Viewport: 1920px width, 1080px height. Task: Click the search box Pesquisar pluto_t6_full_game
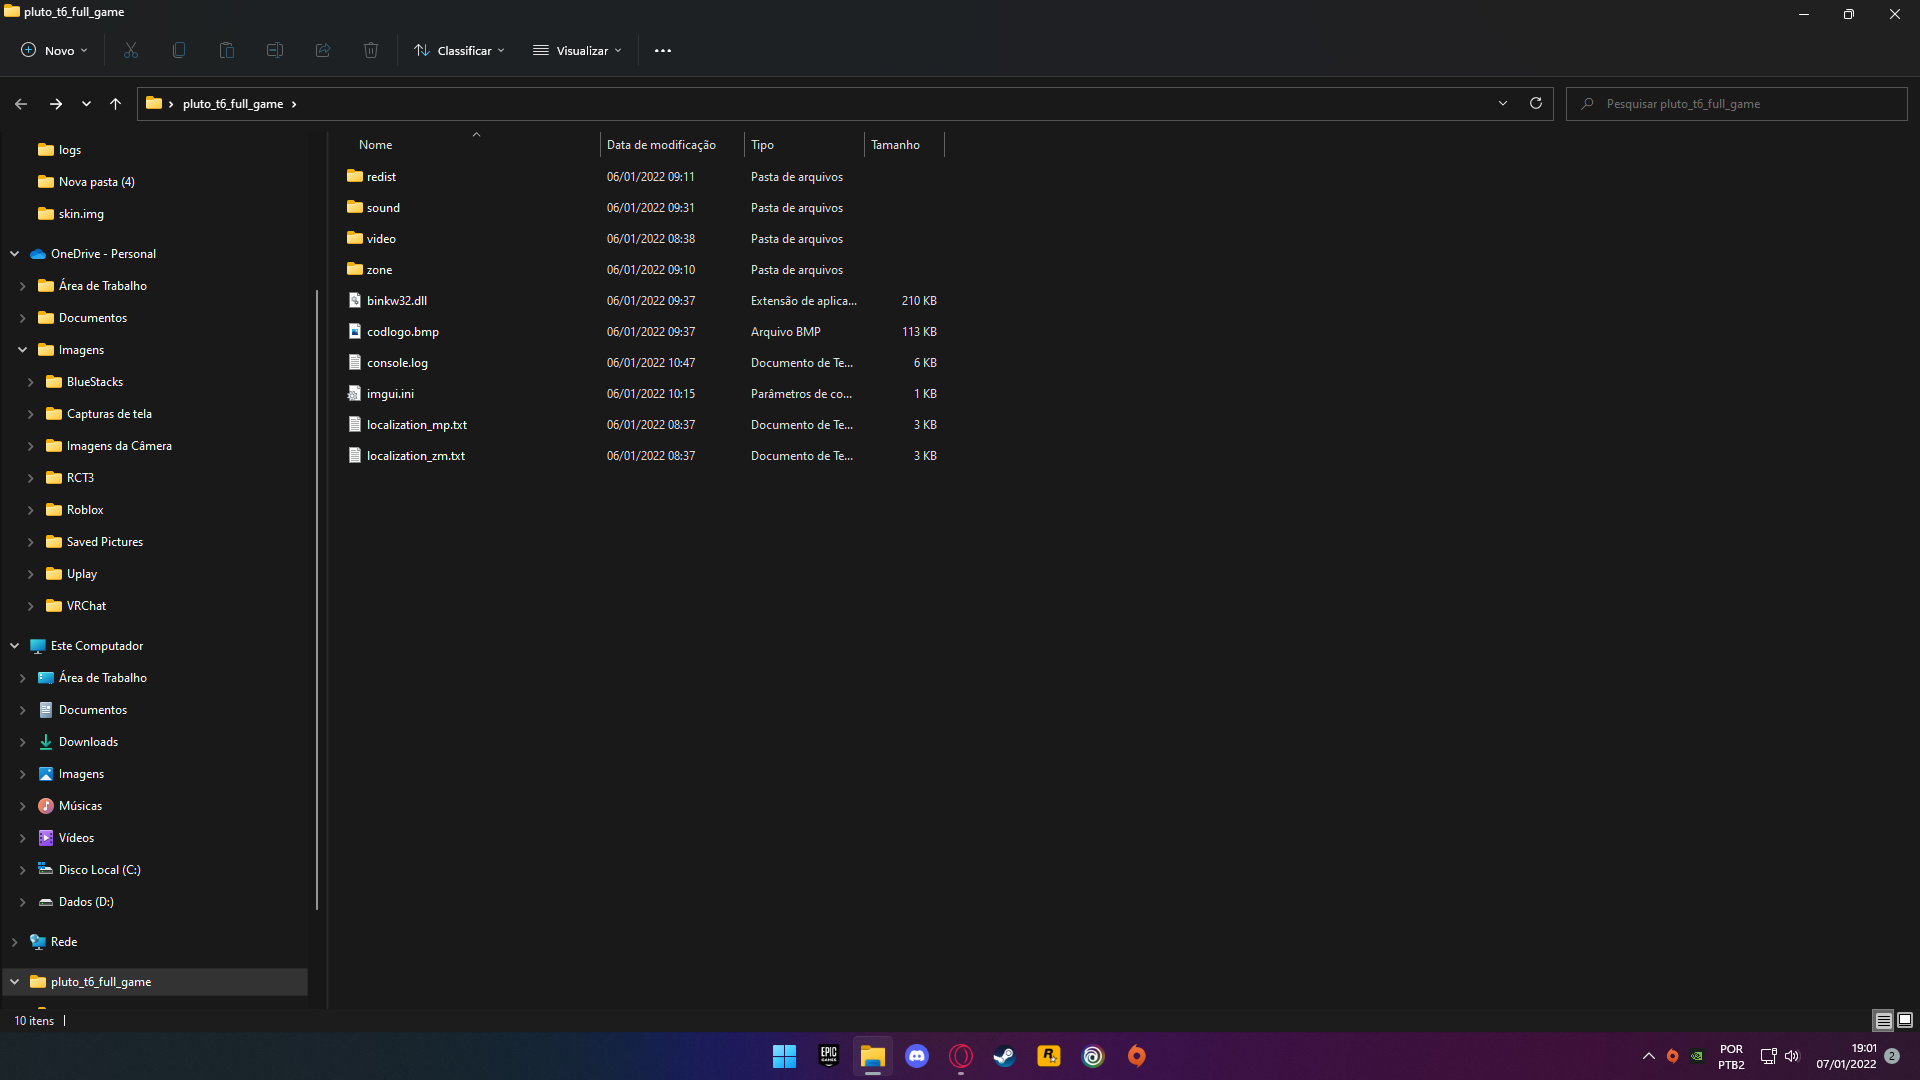click(1737, 104)
